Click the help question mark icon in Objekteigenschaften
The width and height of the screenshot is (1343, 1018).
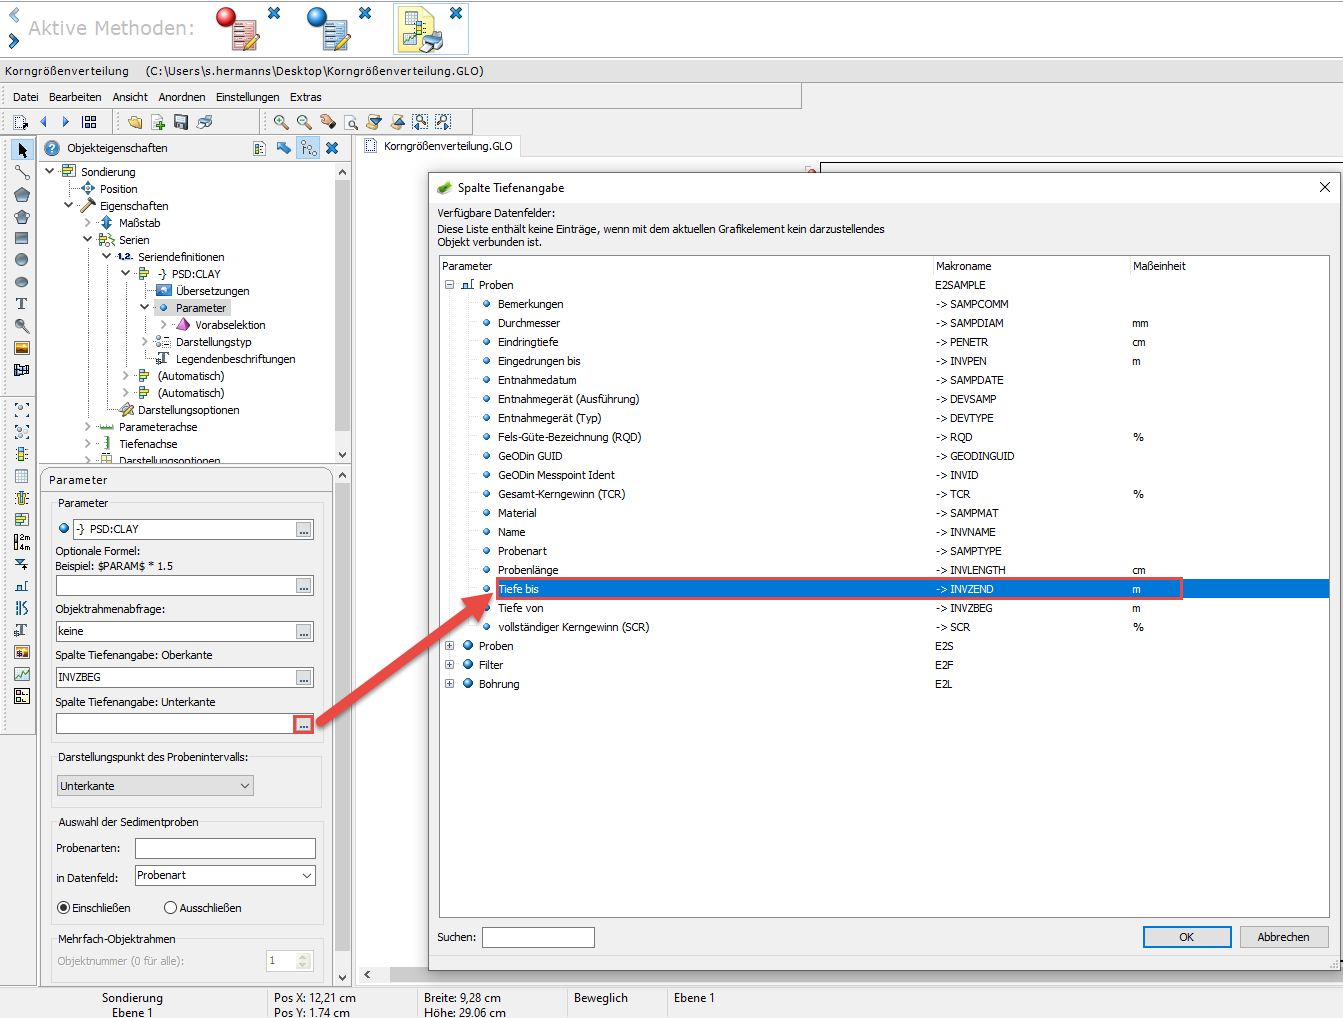coord(52,148)
